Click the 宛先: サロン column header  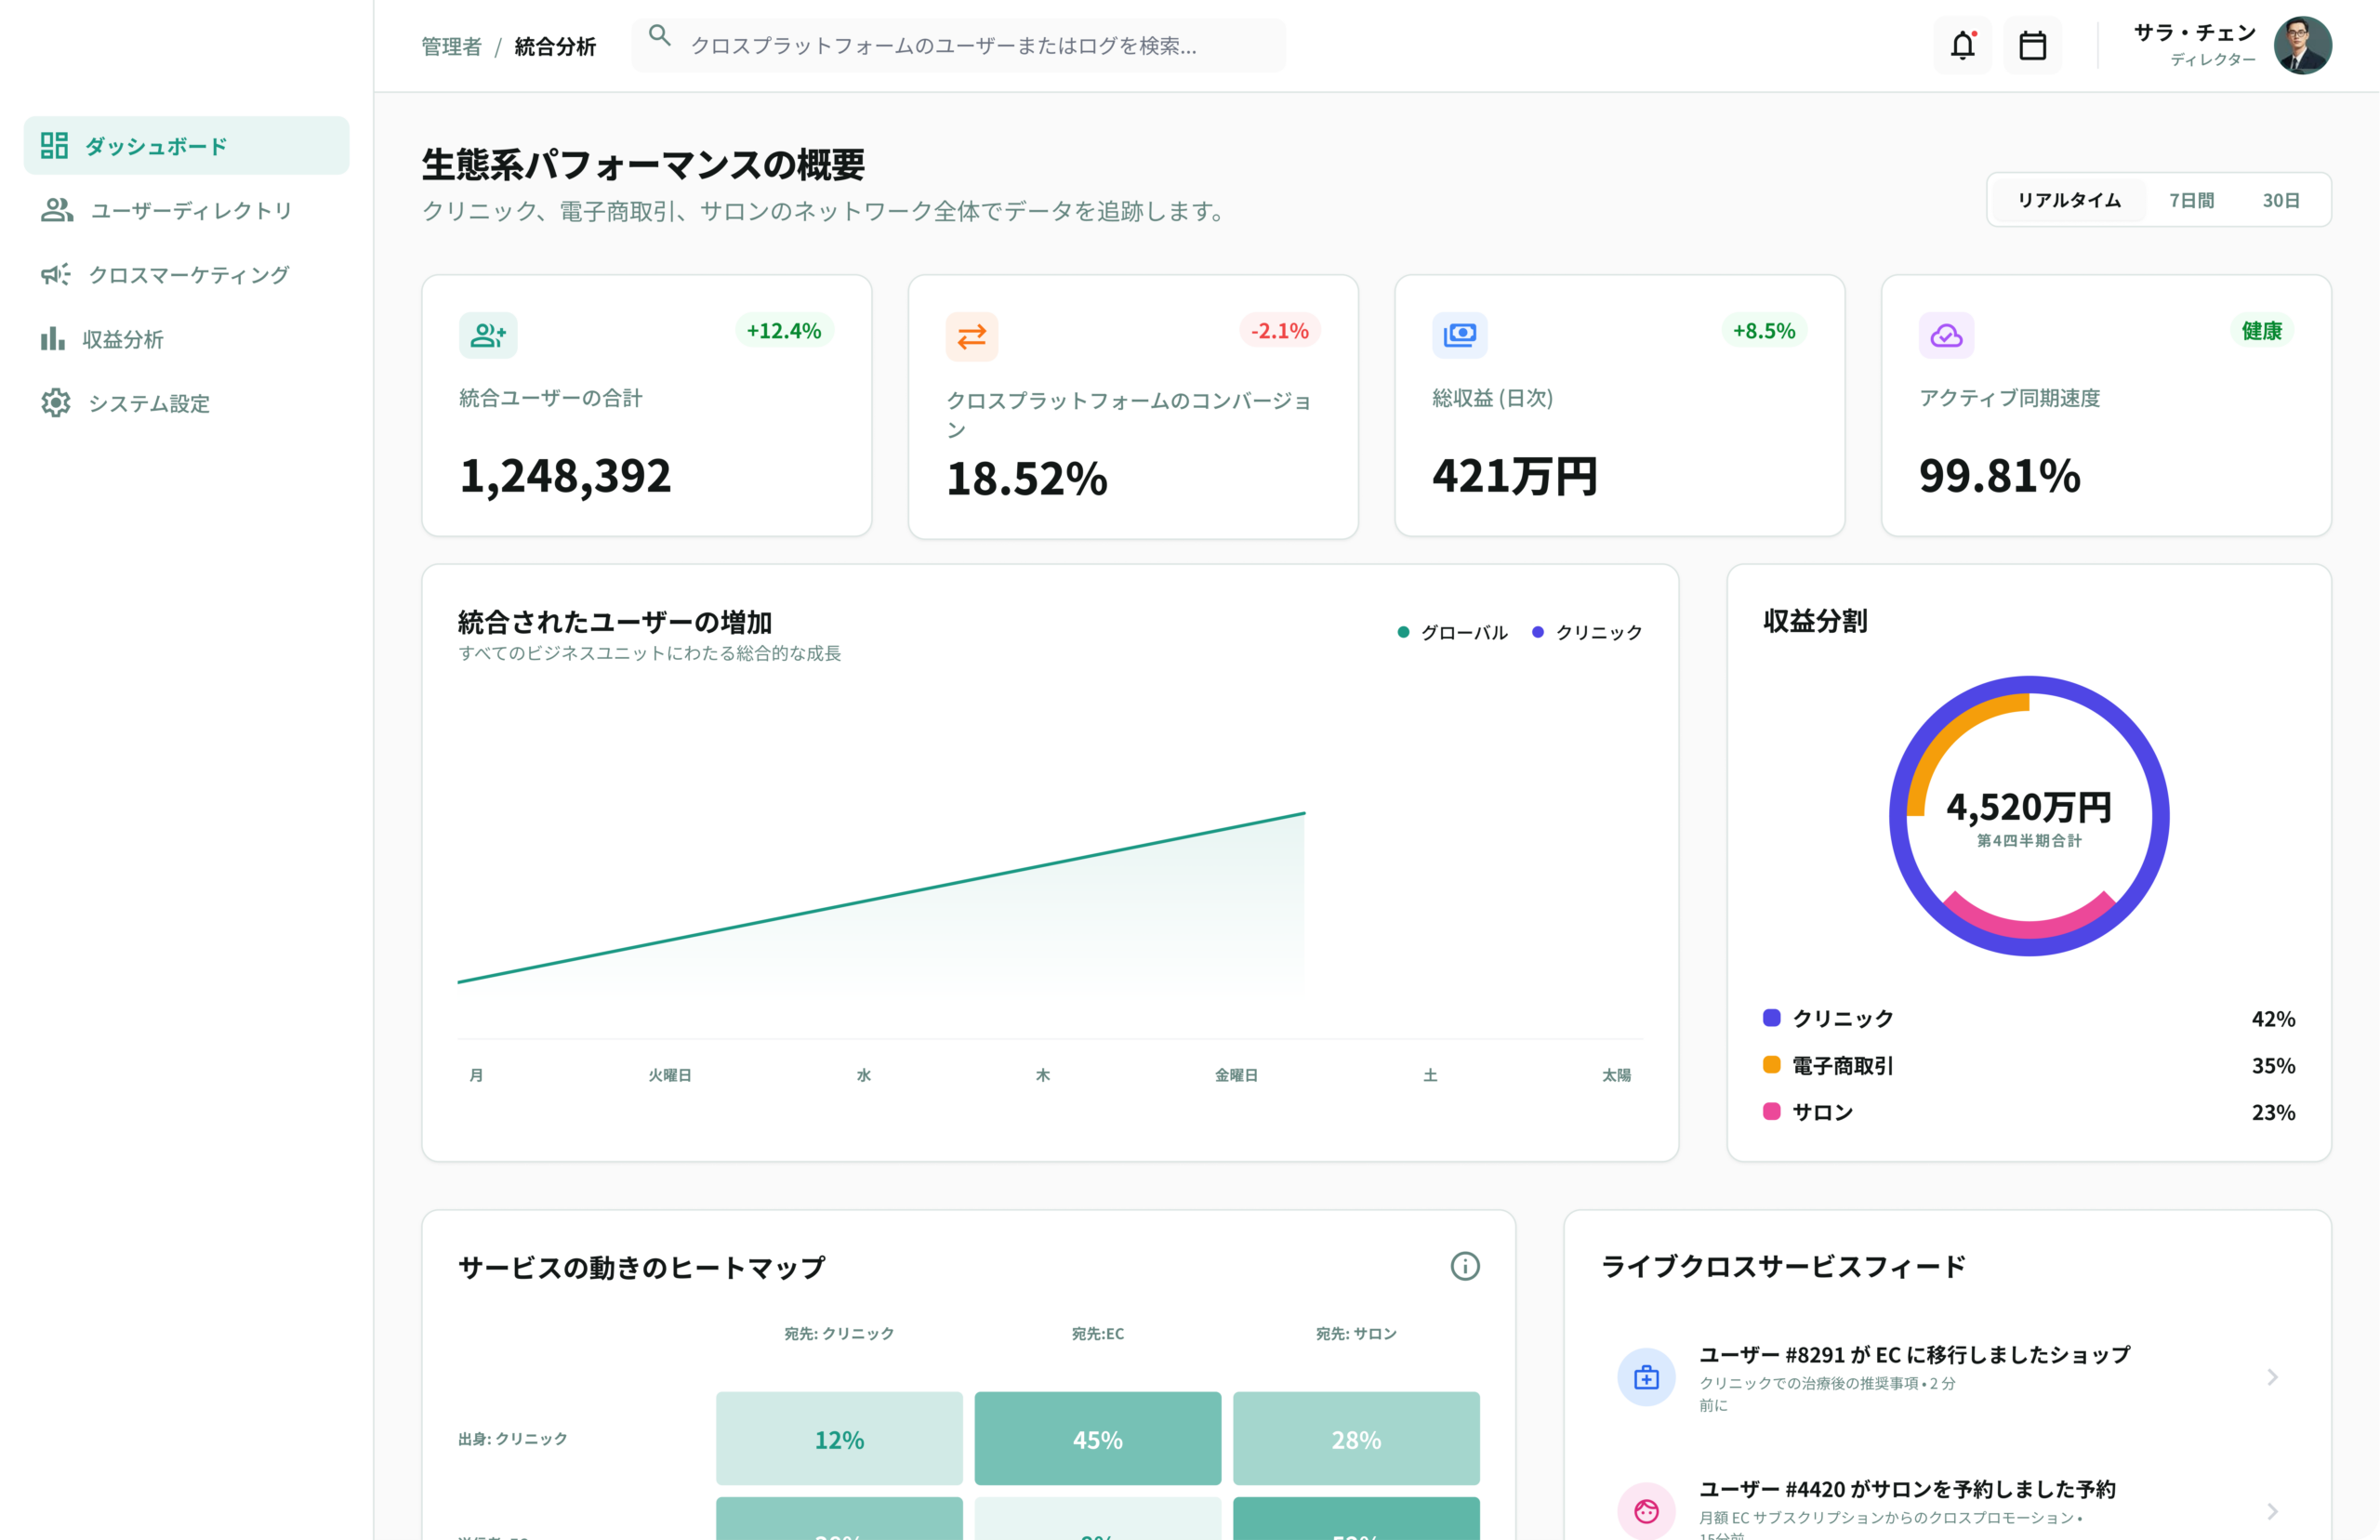1356,1333
